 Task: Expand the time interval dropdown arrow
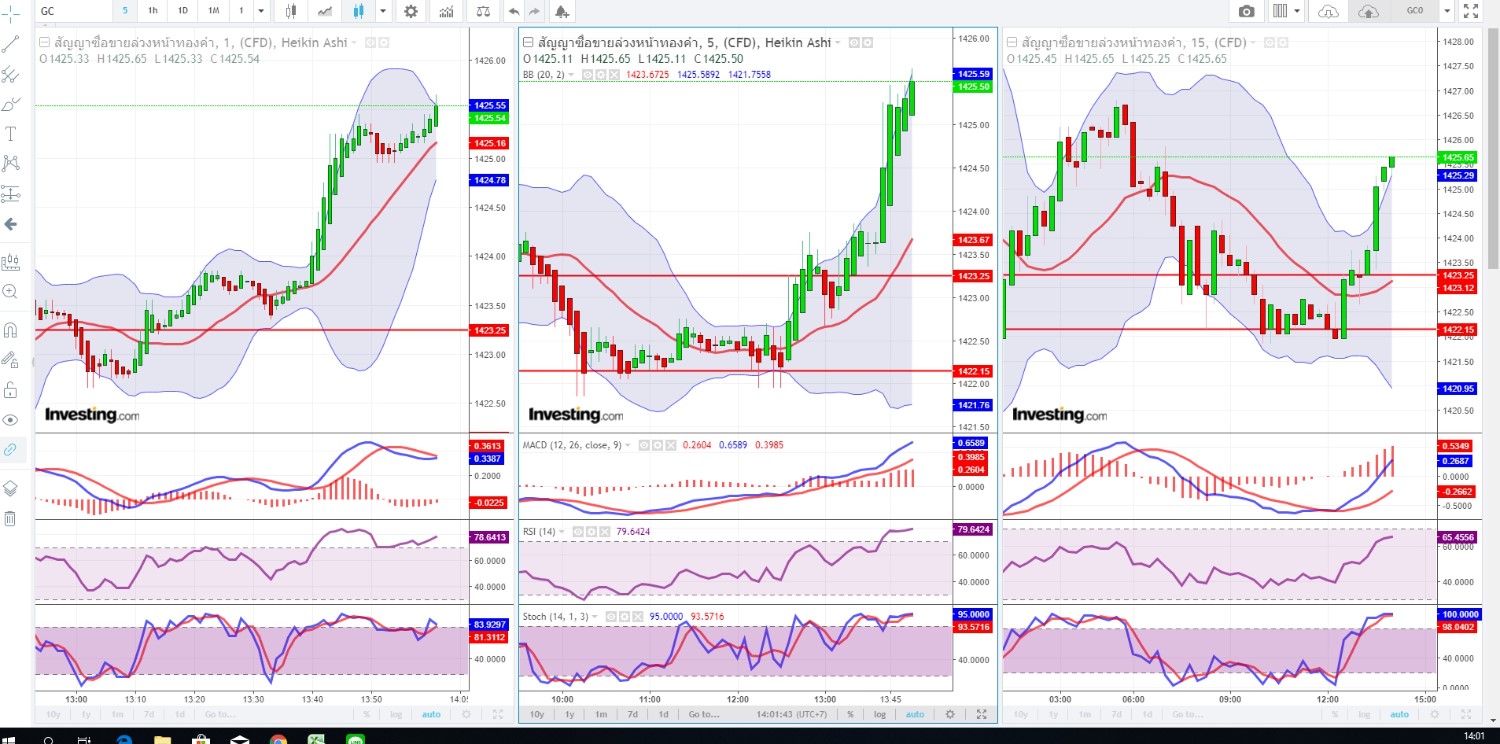coord(261,11)
